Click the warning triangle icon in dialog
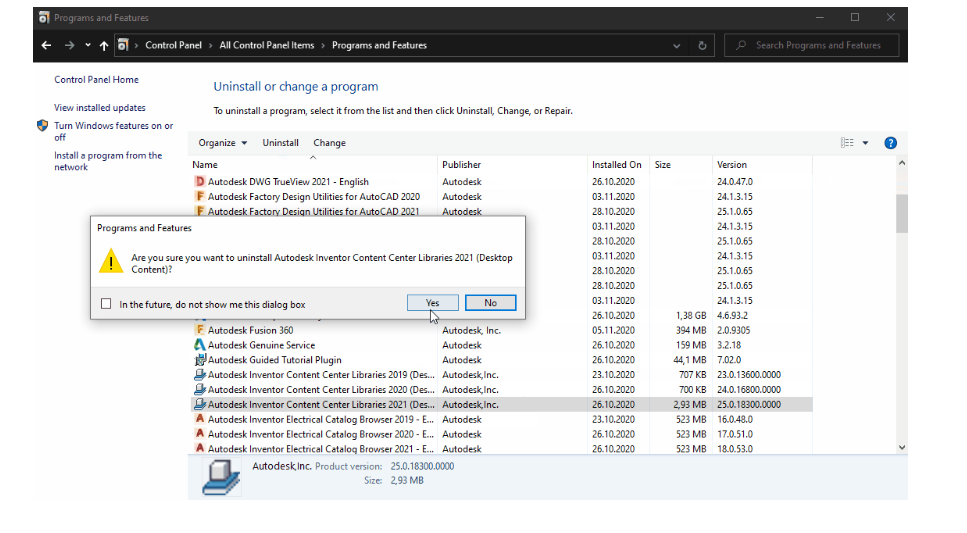967x533 pixels. 111,262
